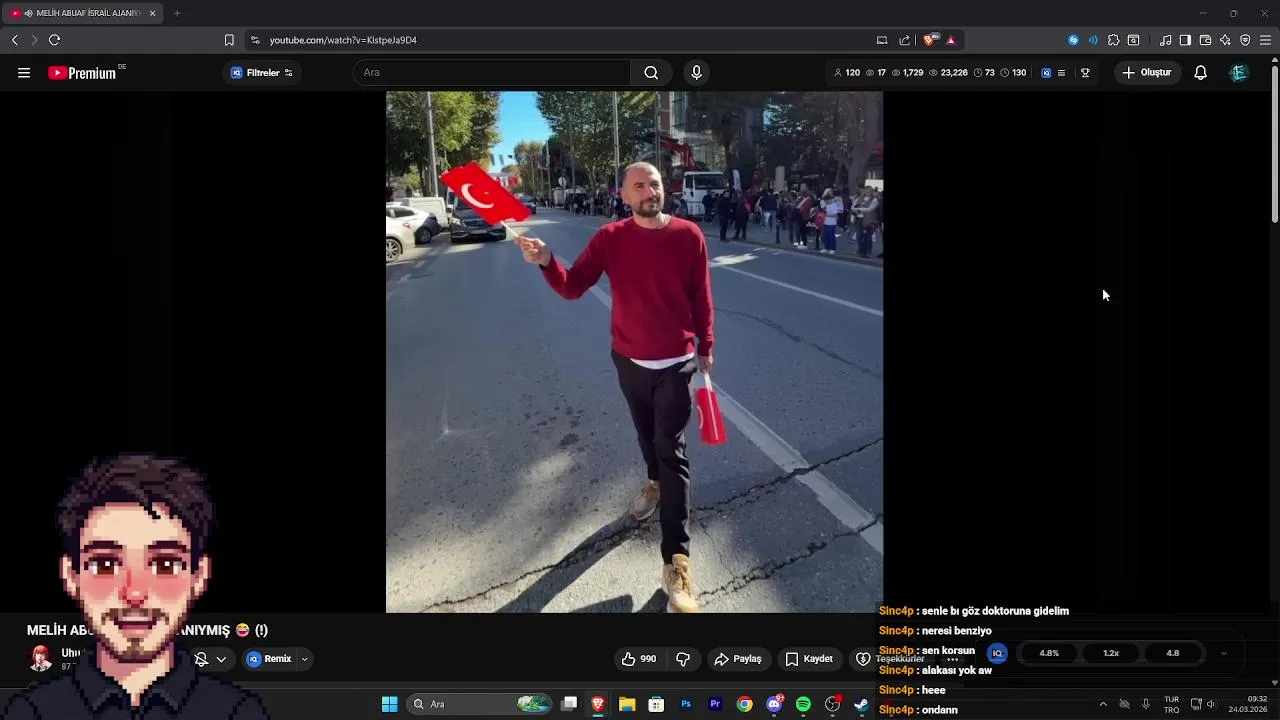Click the Kaydet save button

[809, 659]
